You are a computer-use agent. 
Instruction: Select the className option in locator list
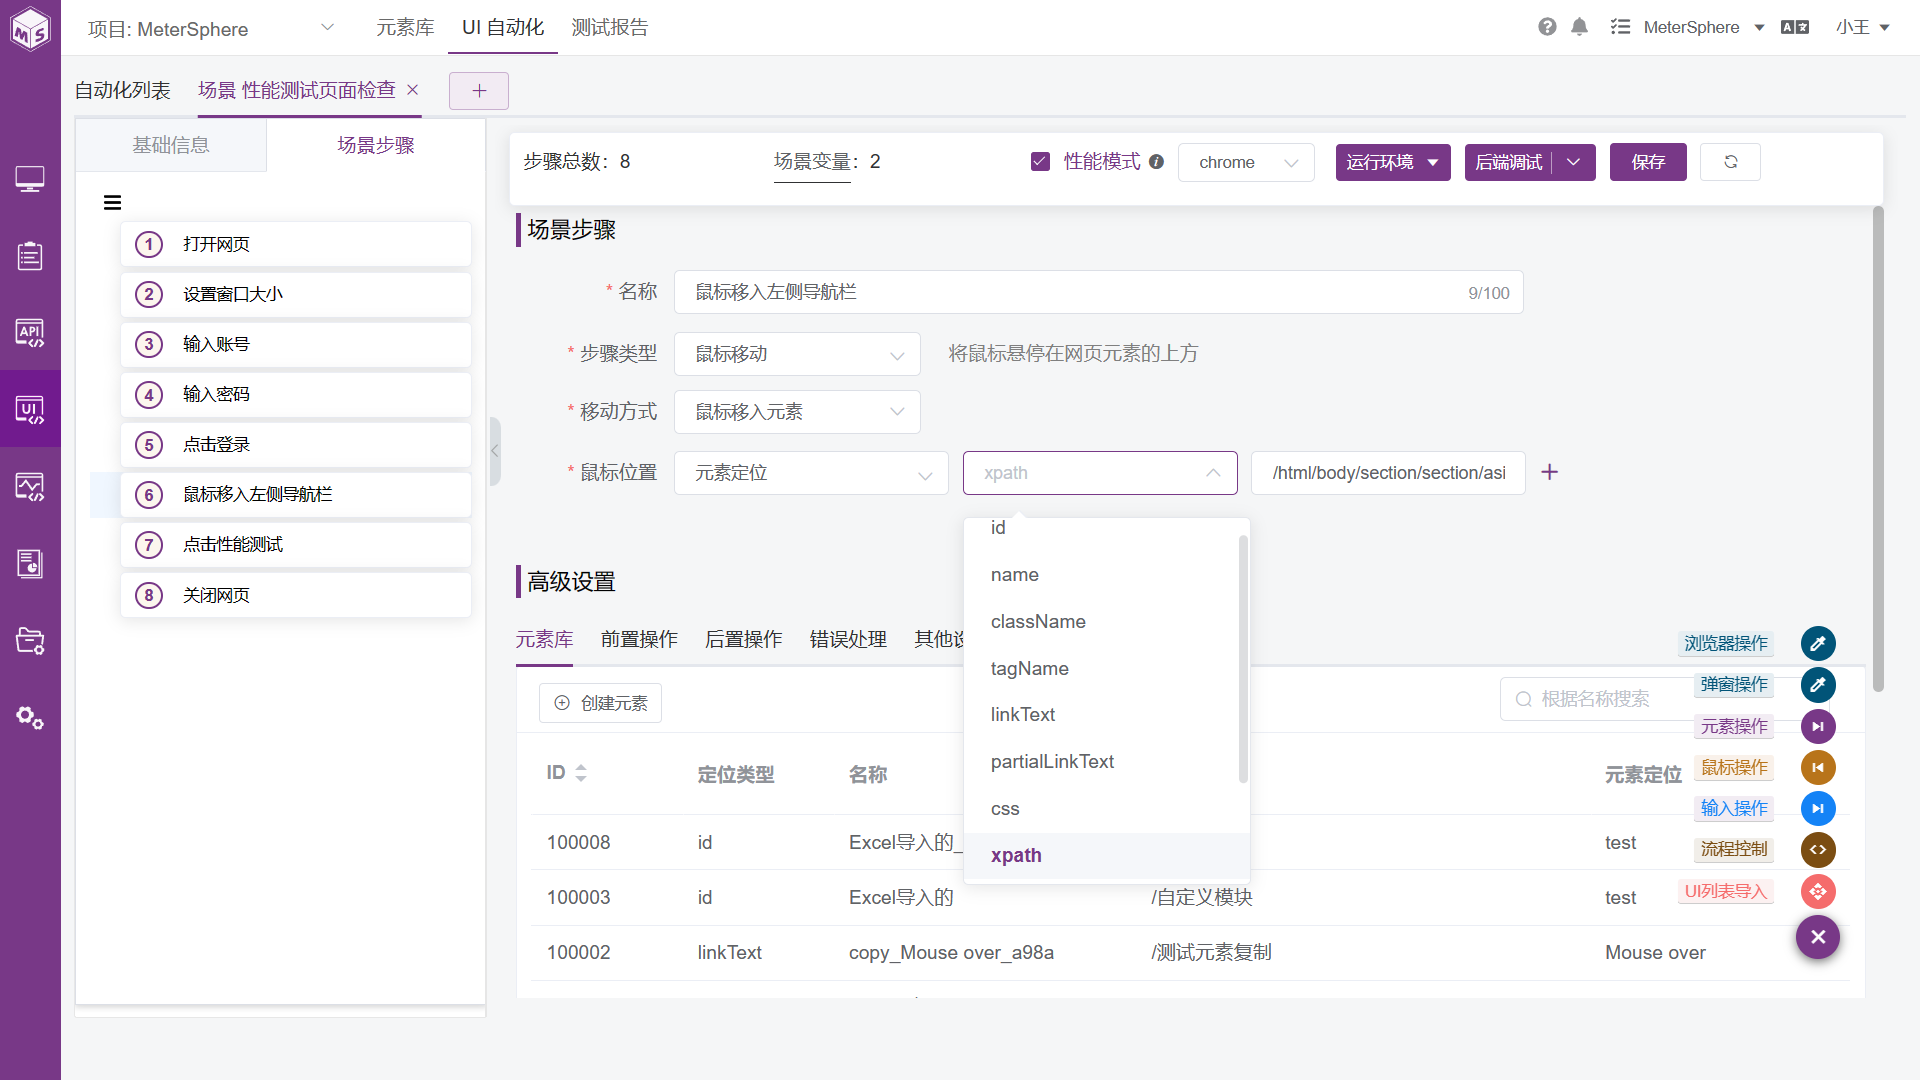(1101, 622)
